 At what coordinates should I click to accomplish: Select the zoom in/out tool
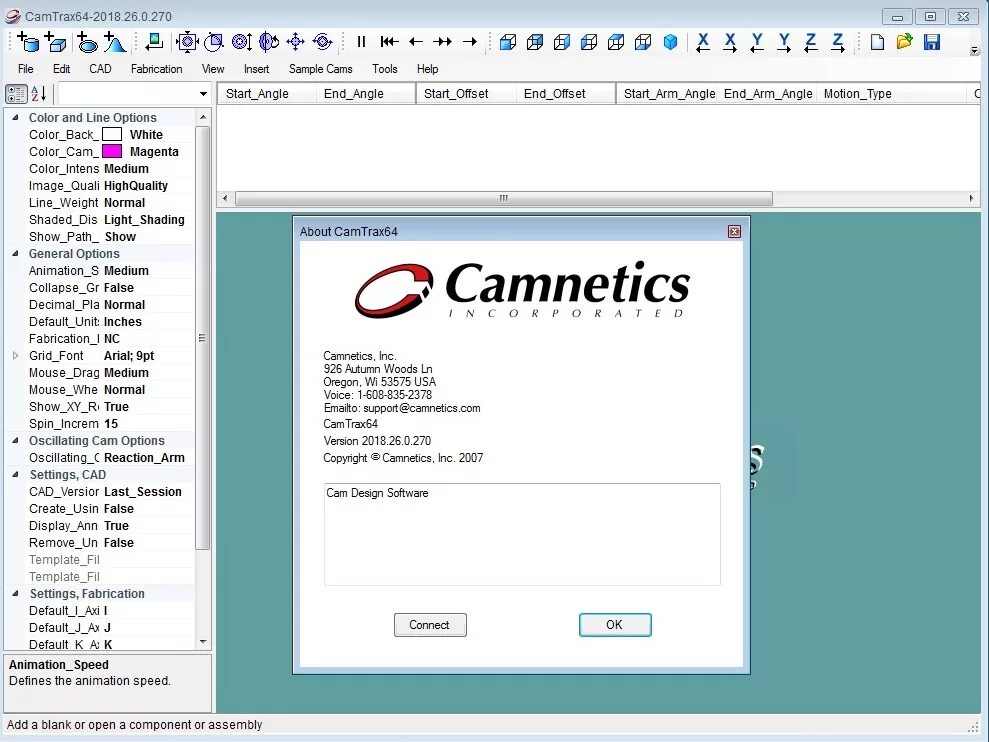coord(242,42)
